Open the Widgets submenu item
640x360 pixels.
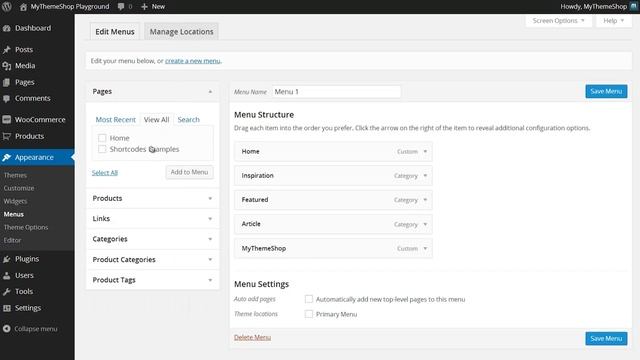point(15,201)
